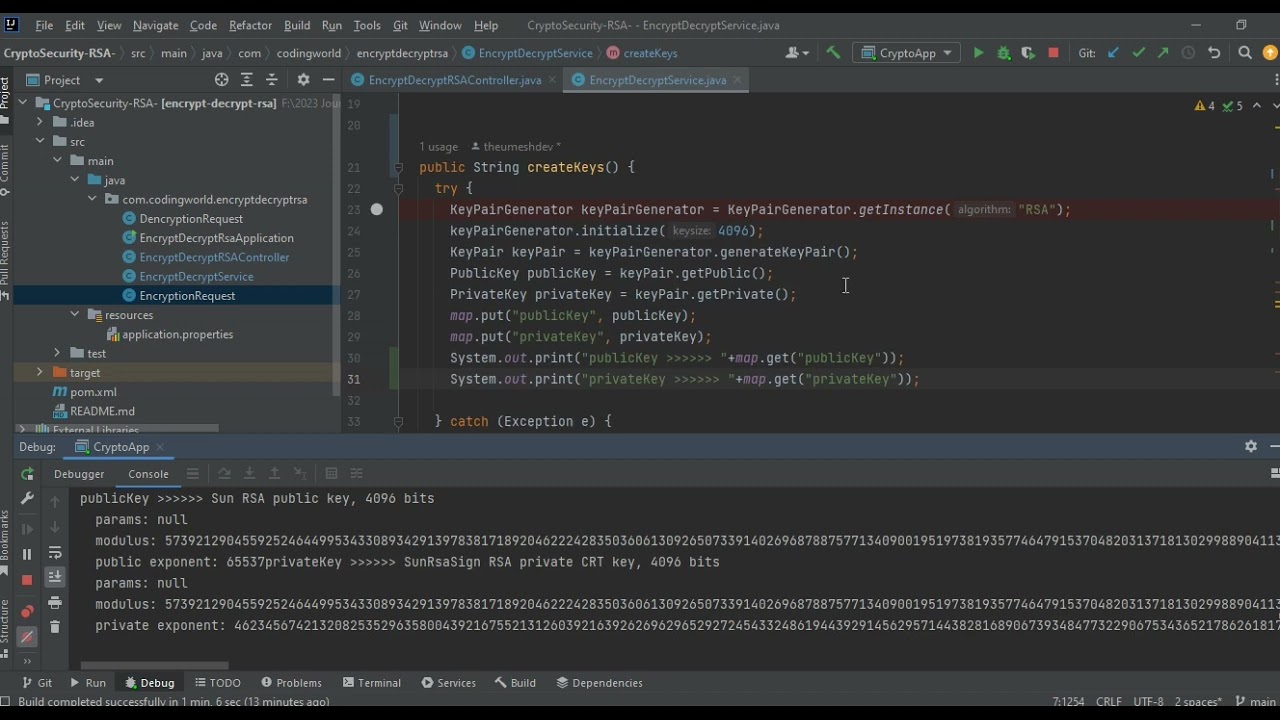Viewport: 1280px width, 720px height.
Task: Jump to next highlighted error arrow
Action: (1273, 105)
